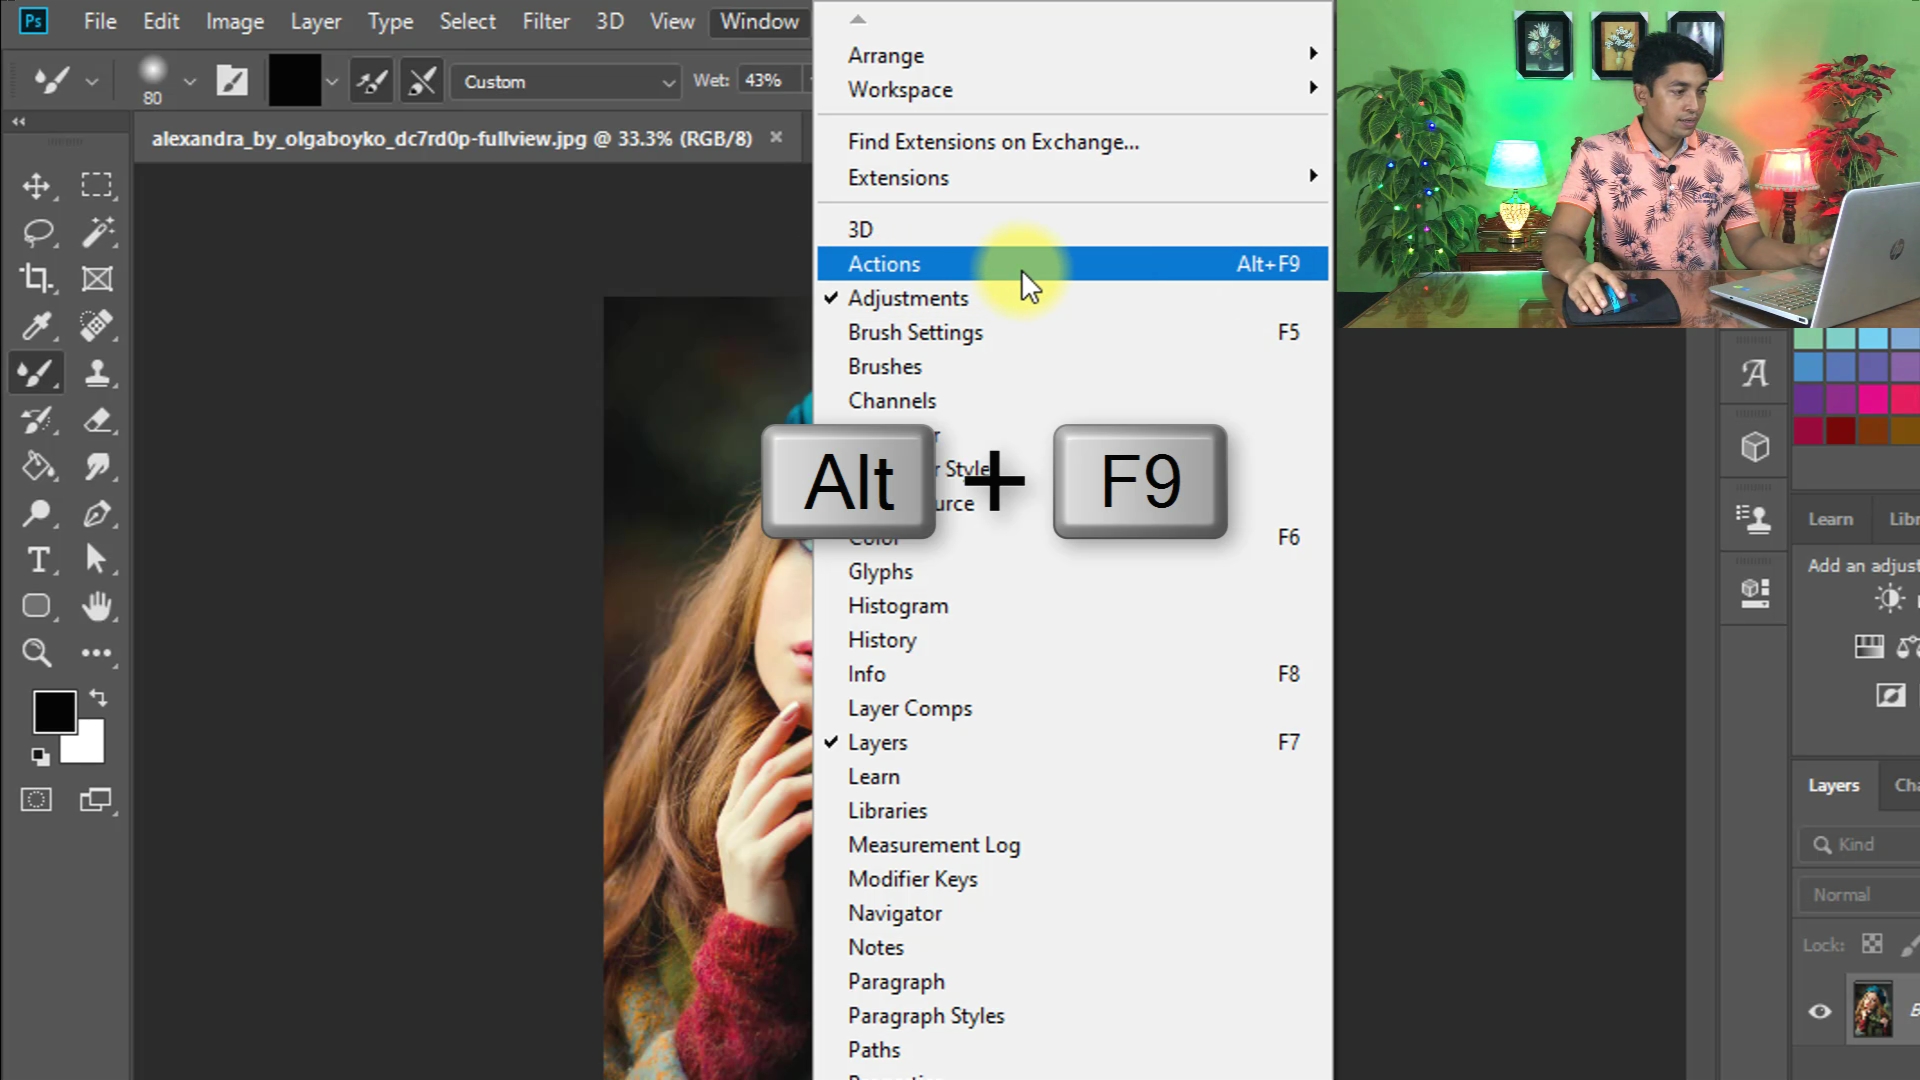The image size is (1920, 1080).
Task: Select the Move tool
Action: [37, 186]
